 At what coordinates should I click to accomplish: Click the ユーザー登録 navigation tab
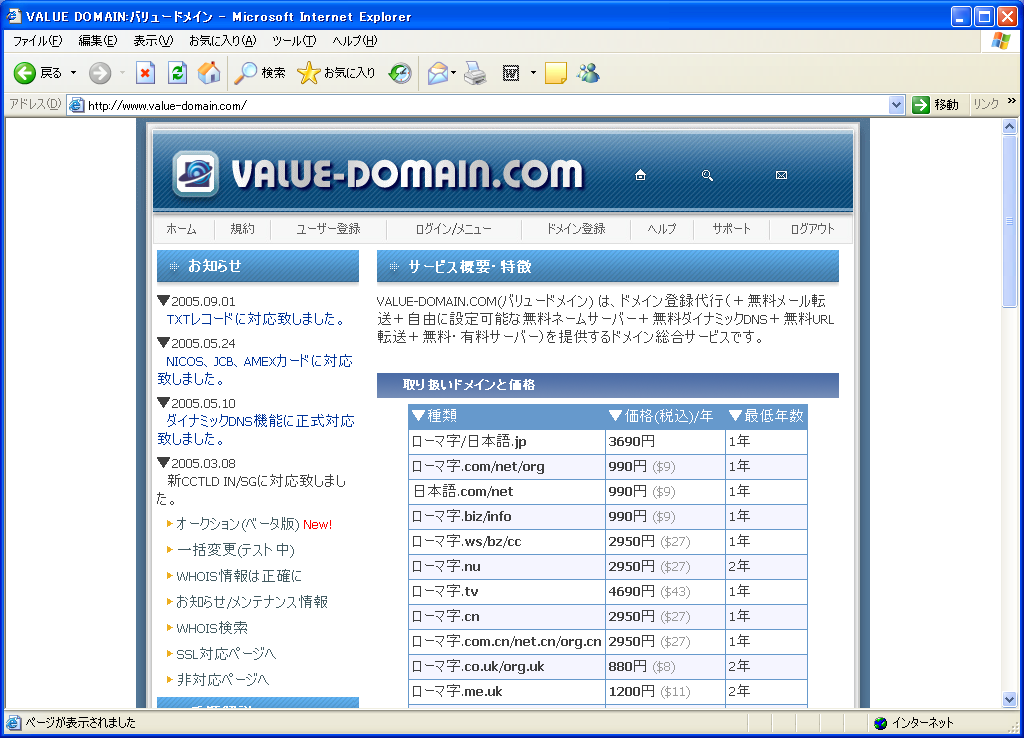(x=328, y=229)
